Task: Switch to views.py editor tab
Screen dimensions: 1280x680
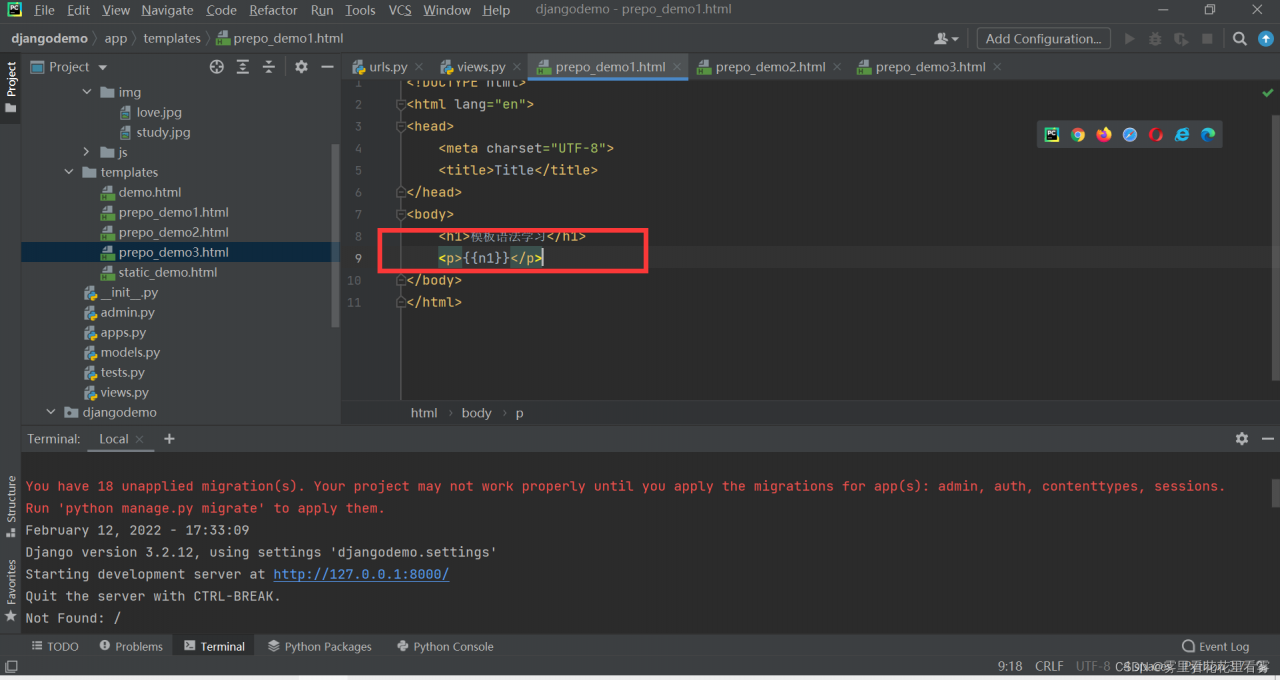Action: (480, 67)
